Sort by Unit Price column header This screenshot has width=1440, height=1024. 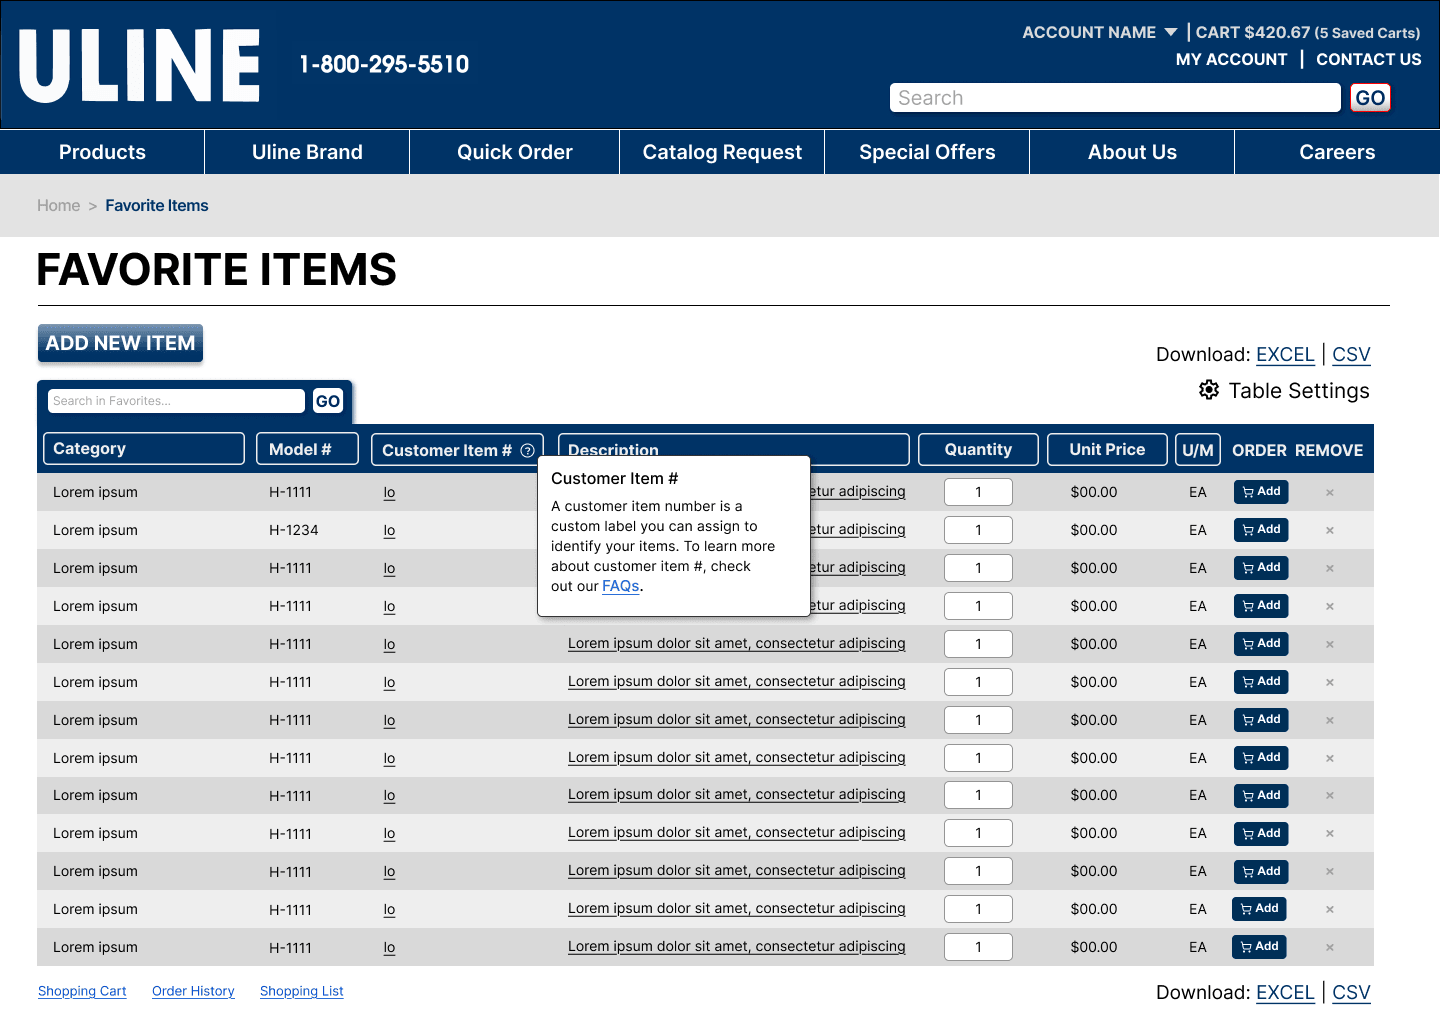coord(1107,449)
